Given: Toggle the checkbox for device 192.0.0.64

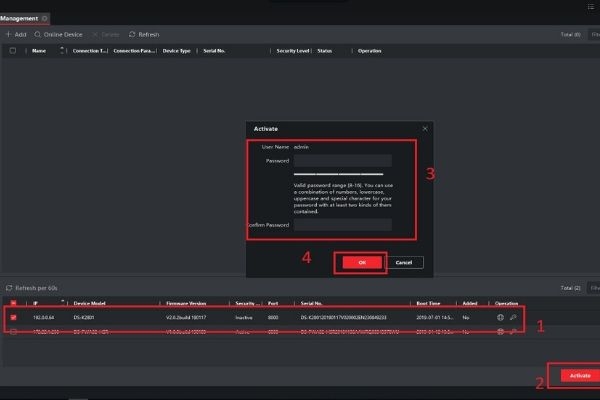Looking at the screenshot, I should (13, 318).
